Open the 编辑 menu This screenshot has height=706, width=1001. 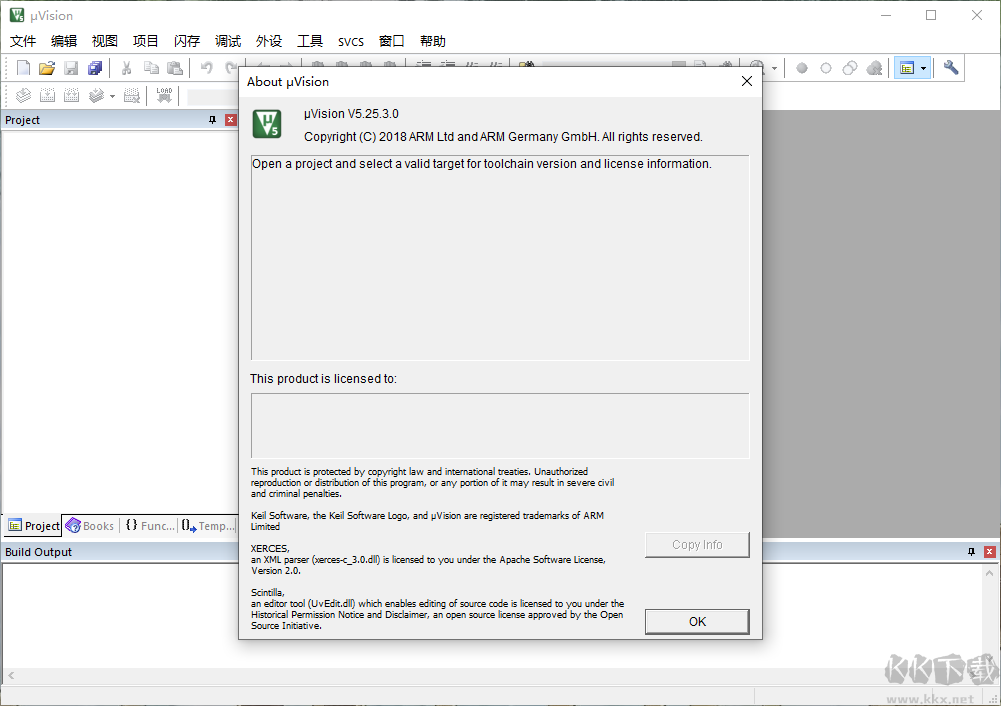tap(64, 41)
